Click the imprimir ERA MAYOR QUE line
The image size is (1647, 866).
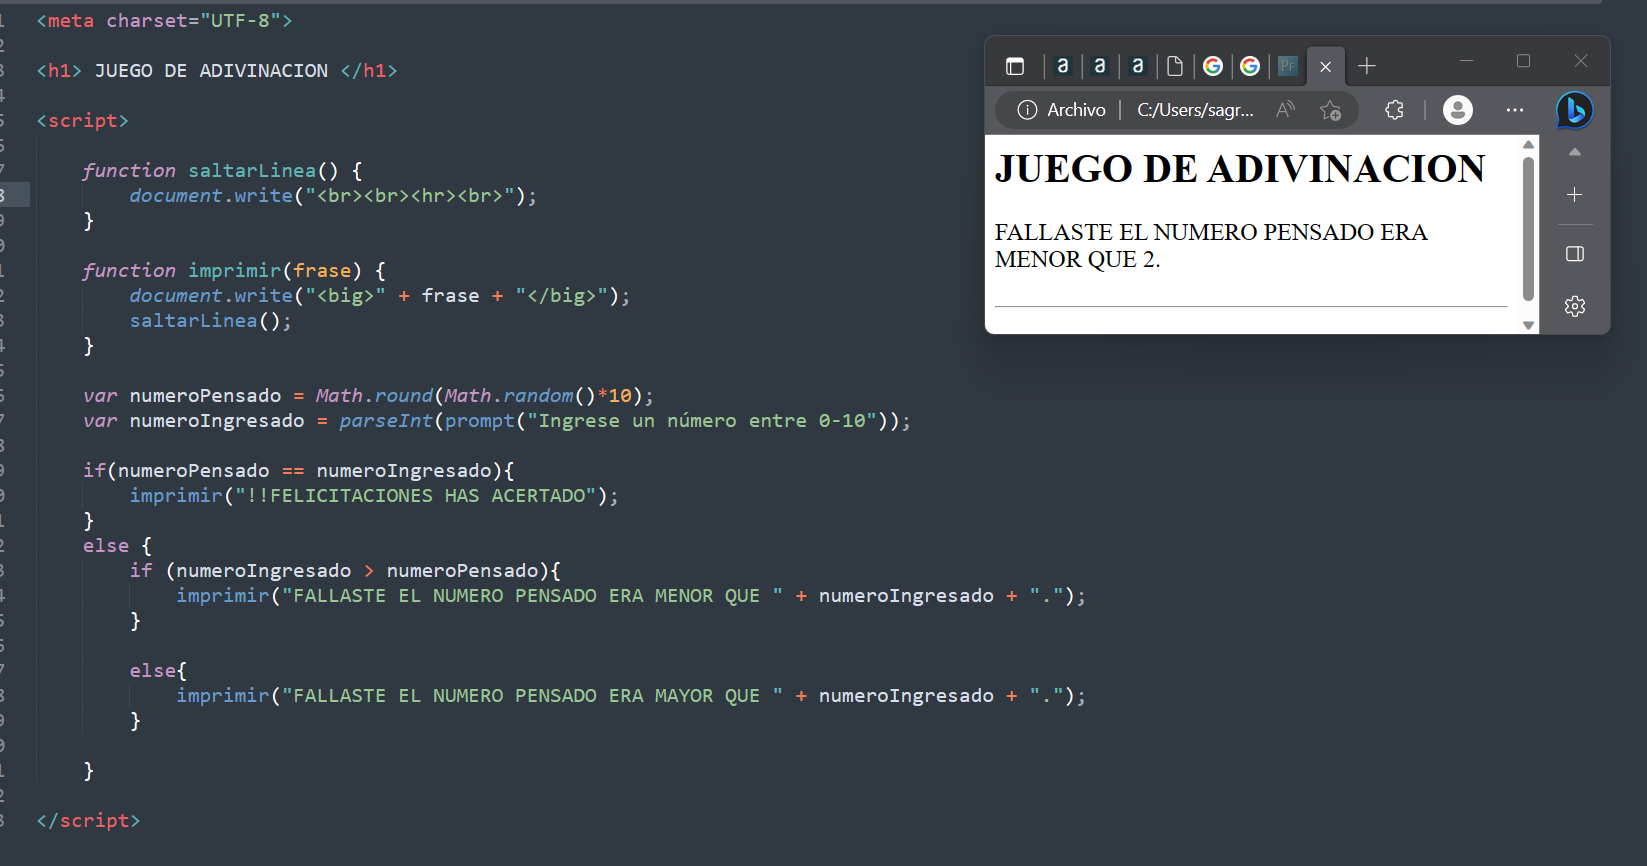pos(631,696)
